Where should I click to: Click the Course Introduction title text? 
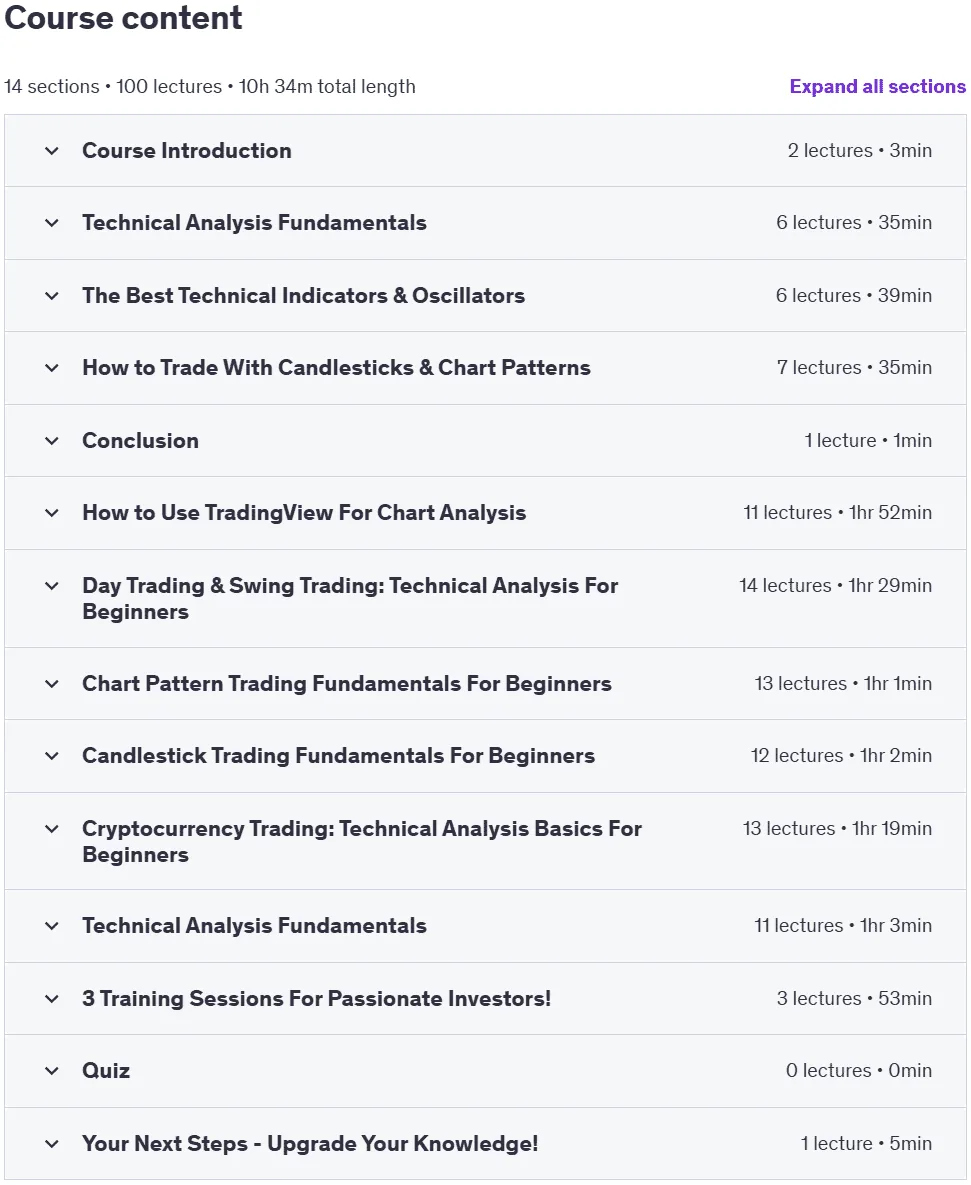pyautogui.click(x=187, y=150)
